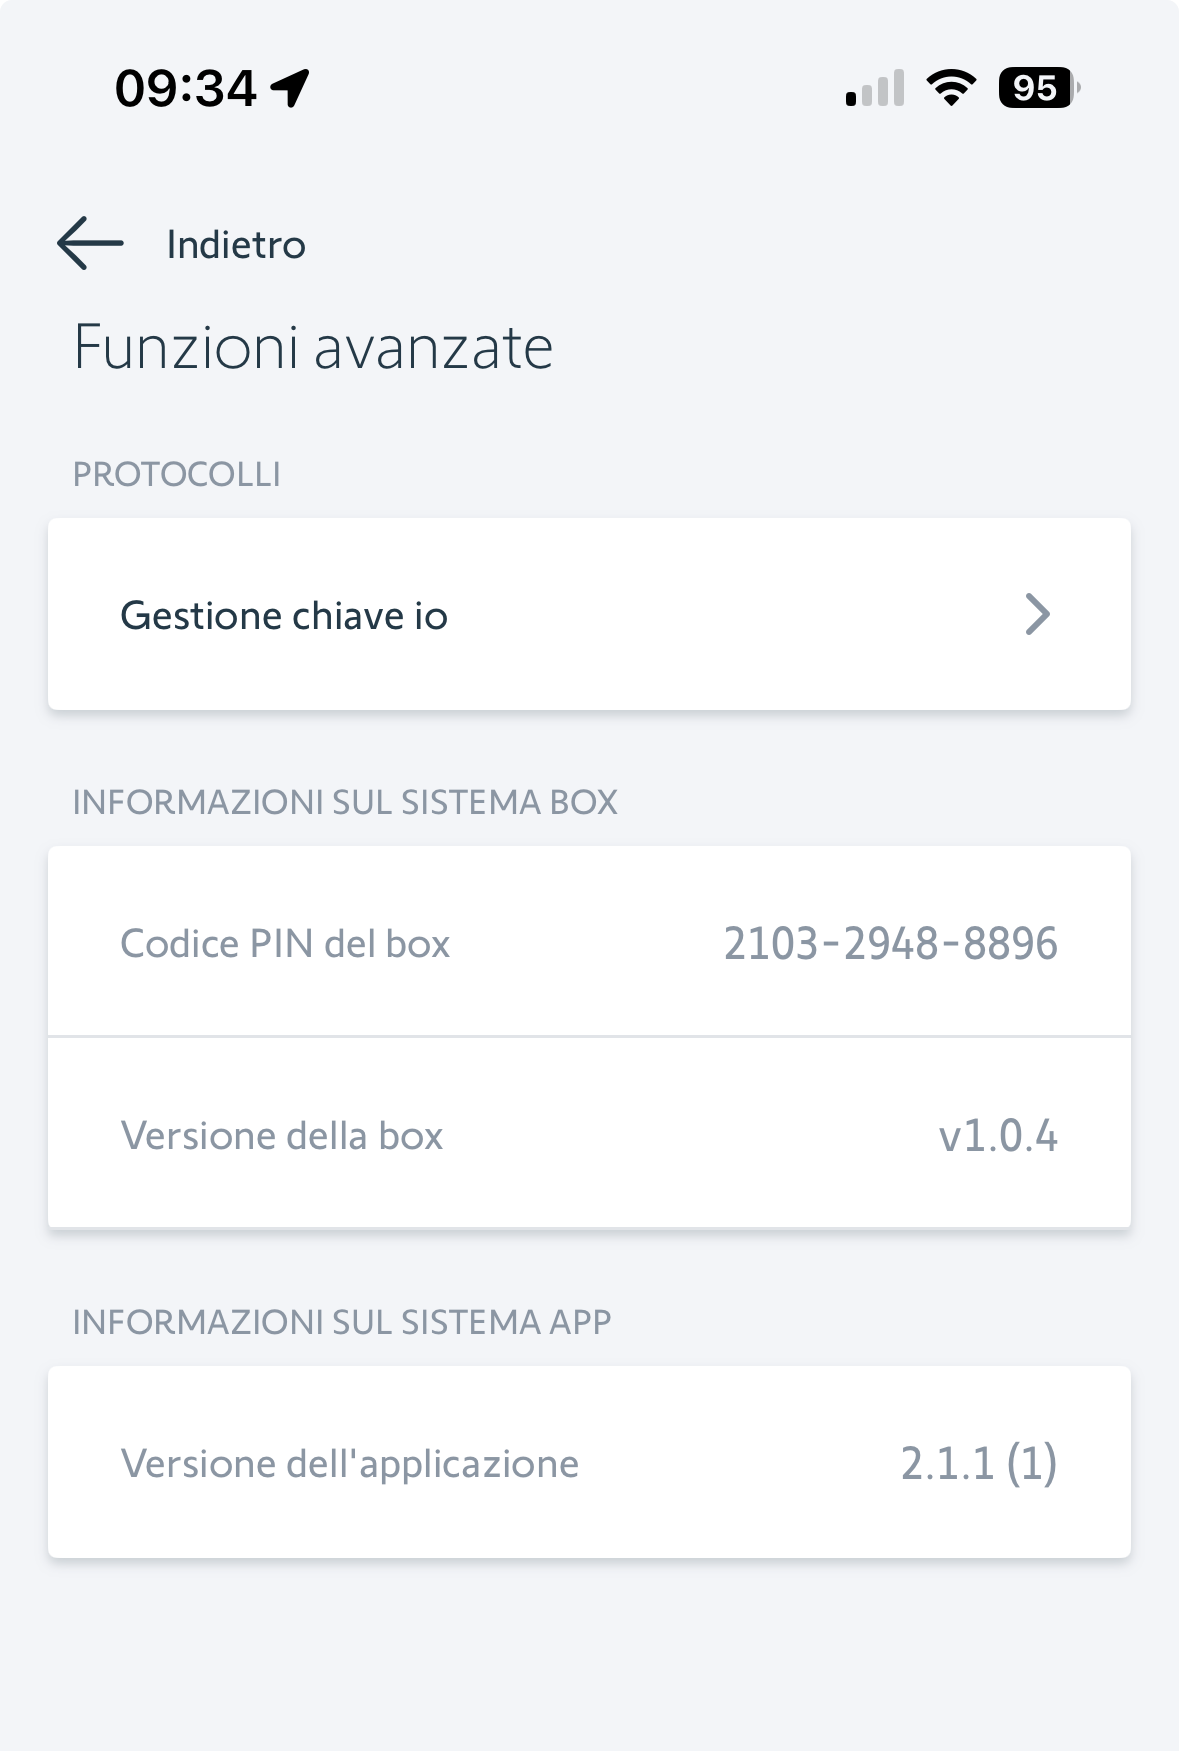The image size is (1179, 1751).
Task: Tap the INFORMAZIONI SUL SISTEMA APP header
Action: [x=342, y=1322]
